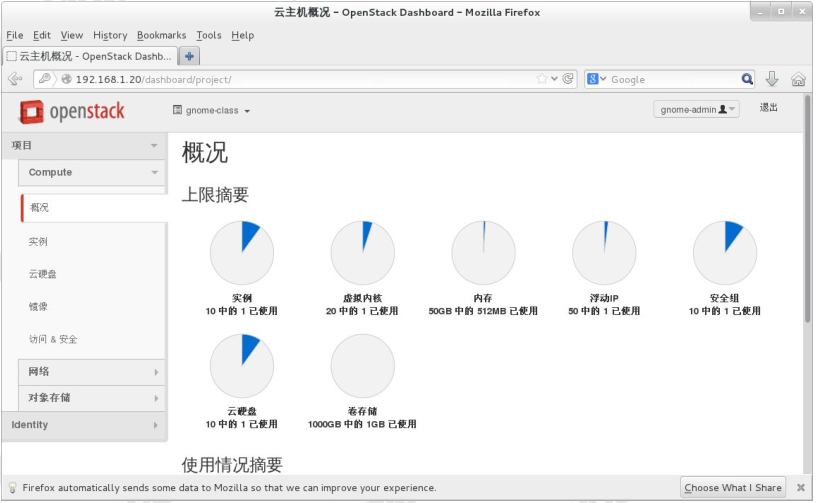Screen dimensions: 816x503
Task: Open the downloads arrow icon
Action: pyautogui.click(x=772, y=79)
